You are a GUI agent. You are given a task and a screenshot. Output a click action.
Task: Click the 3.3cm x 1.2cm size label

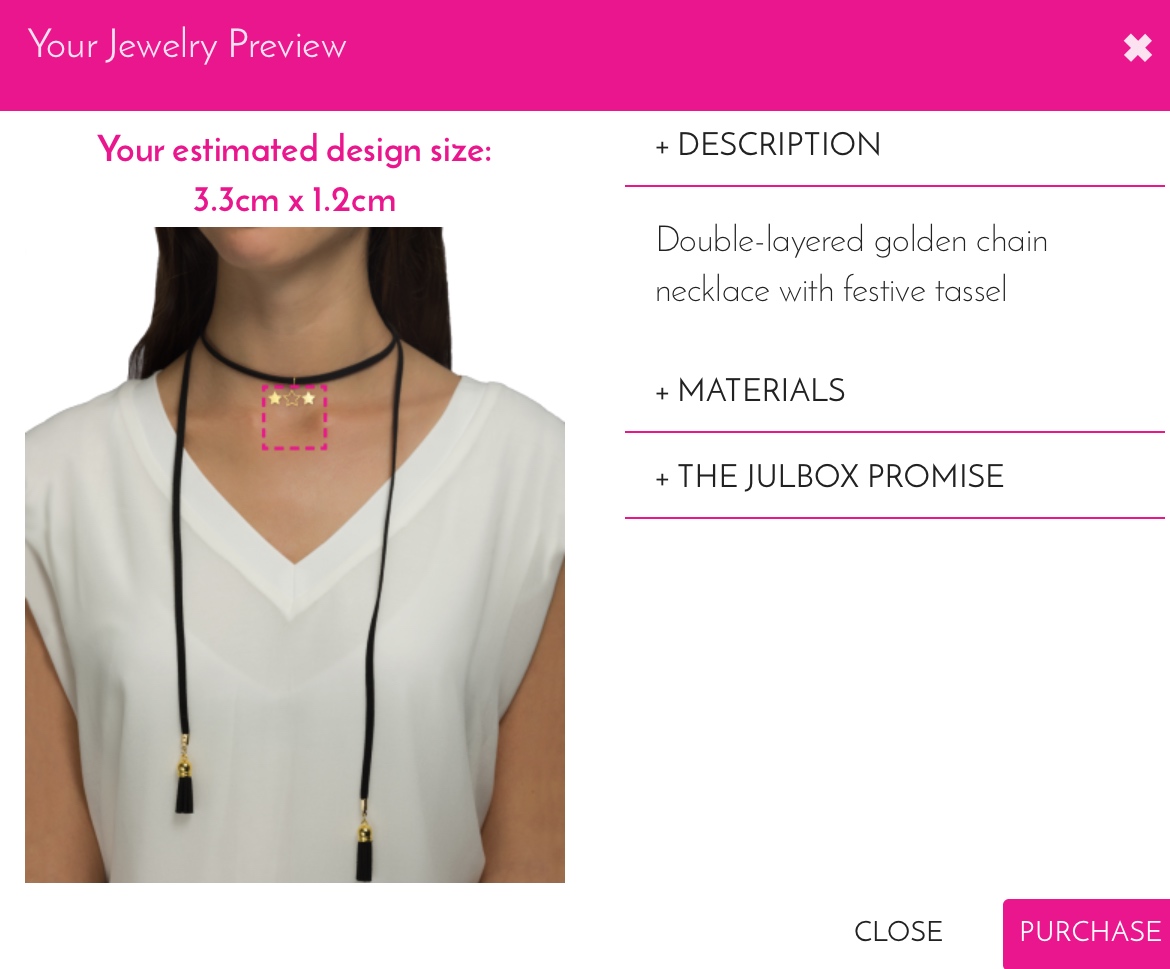click(x=295, y=200)
